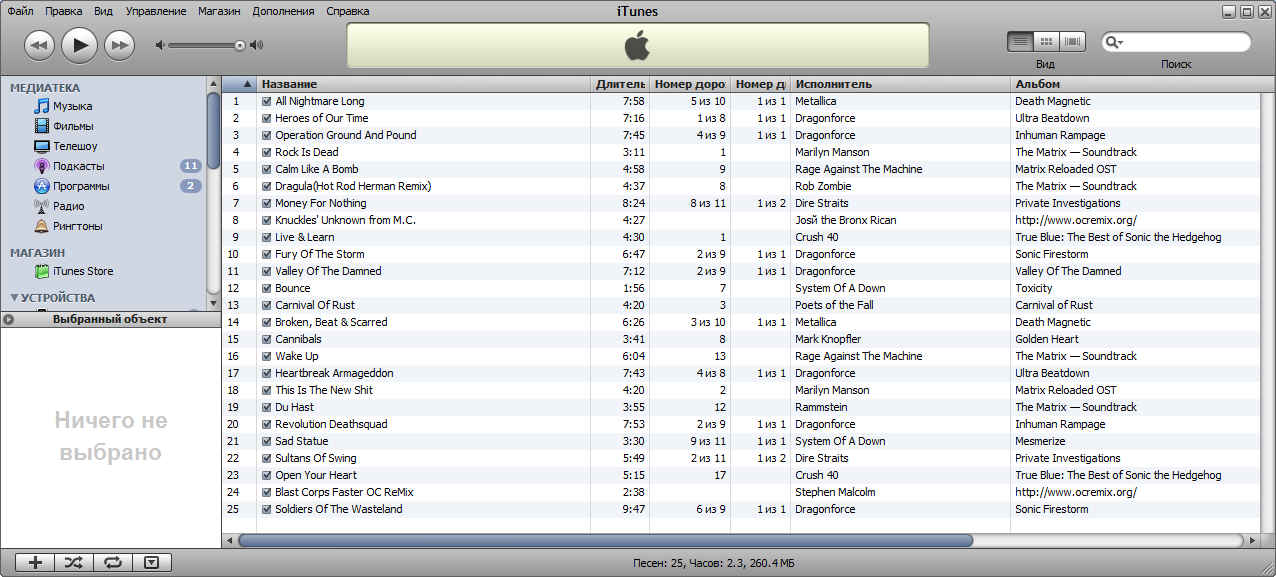Open Радио in the sidebar
This screenshot has height=577, width=1276.
[x=68, y=206]
